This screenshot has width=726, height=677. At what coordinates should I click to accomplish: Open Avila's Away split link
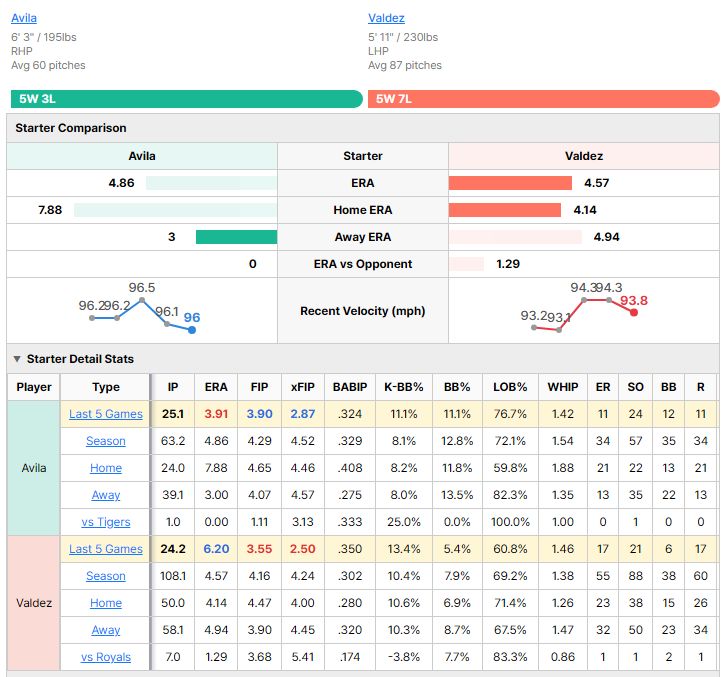click(106, 495)
